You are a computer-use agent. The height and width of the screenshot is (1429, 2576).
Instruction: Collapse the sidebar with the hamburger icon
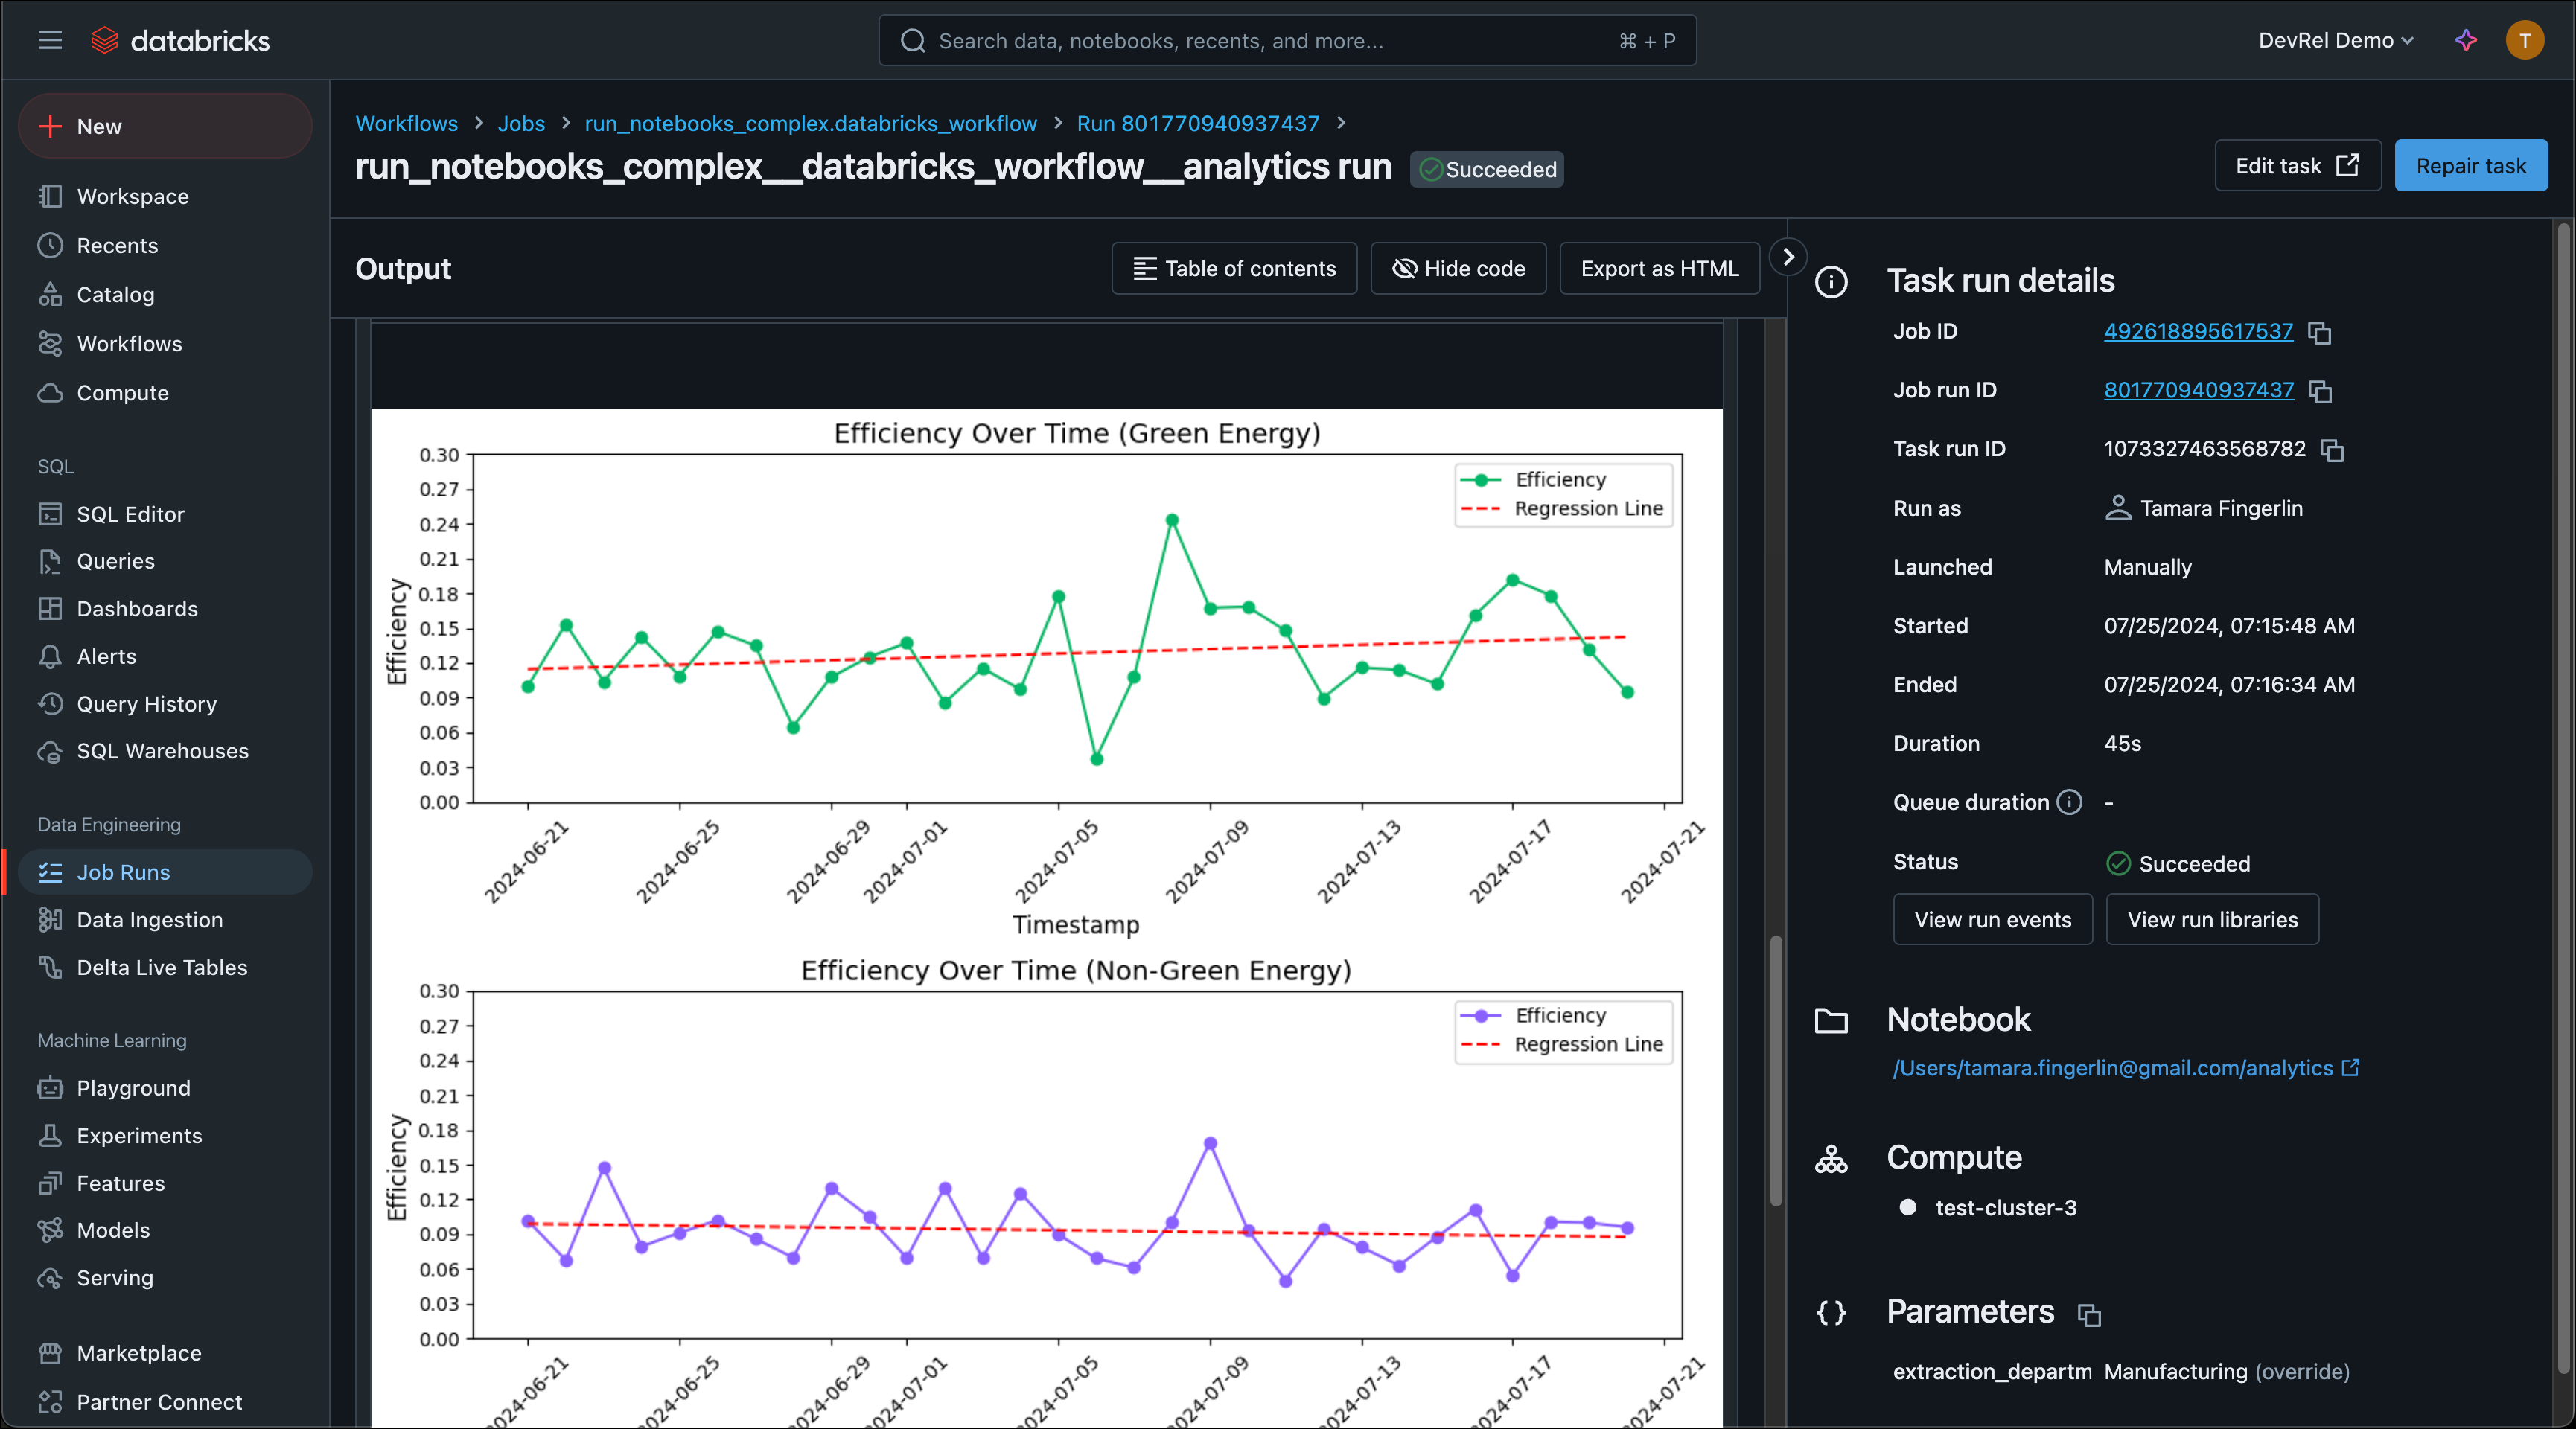coord(49,40)
